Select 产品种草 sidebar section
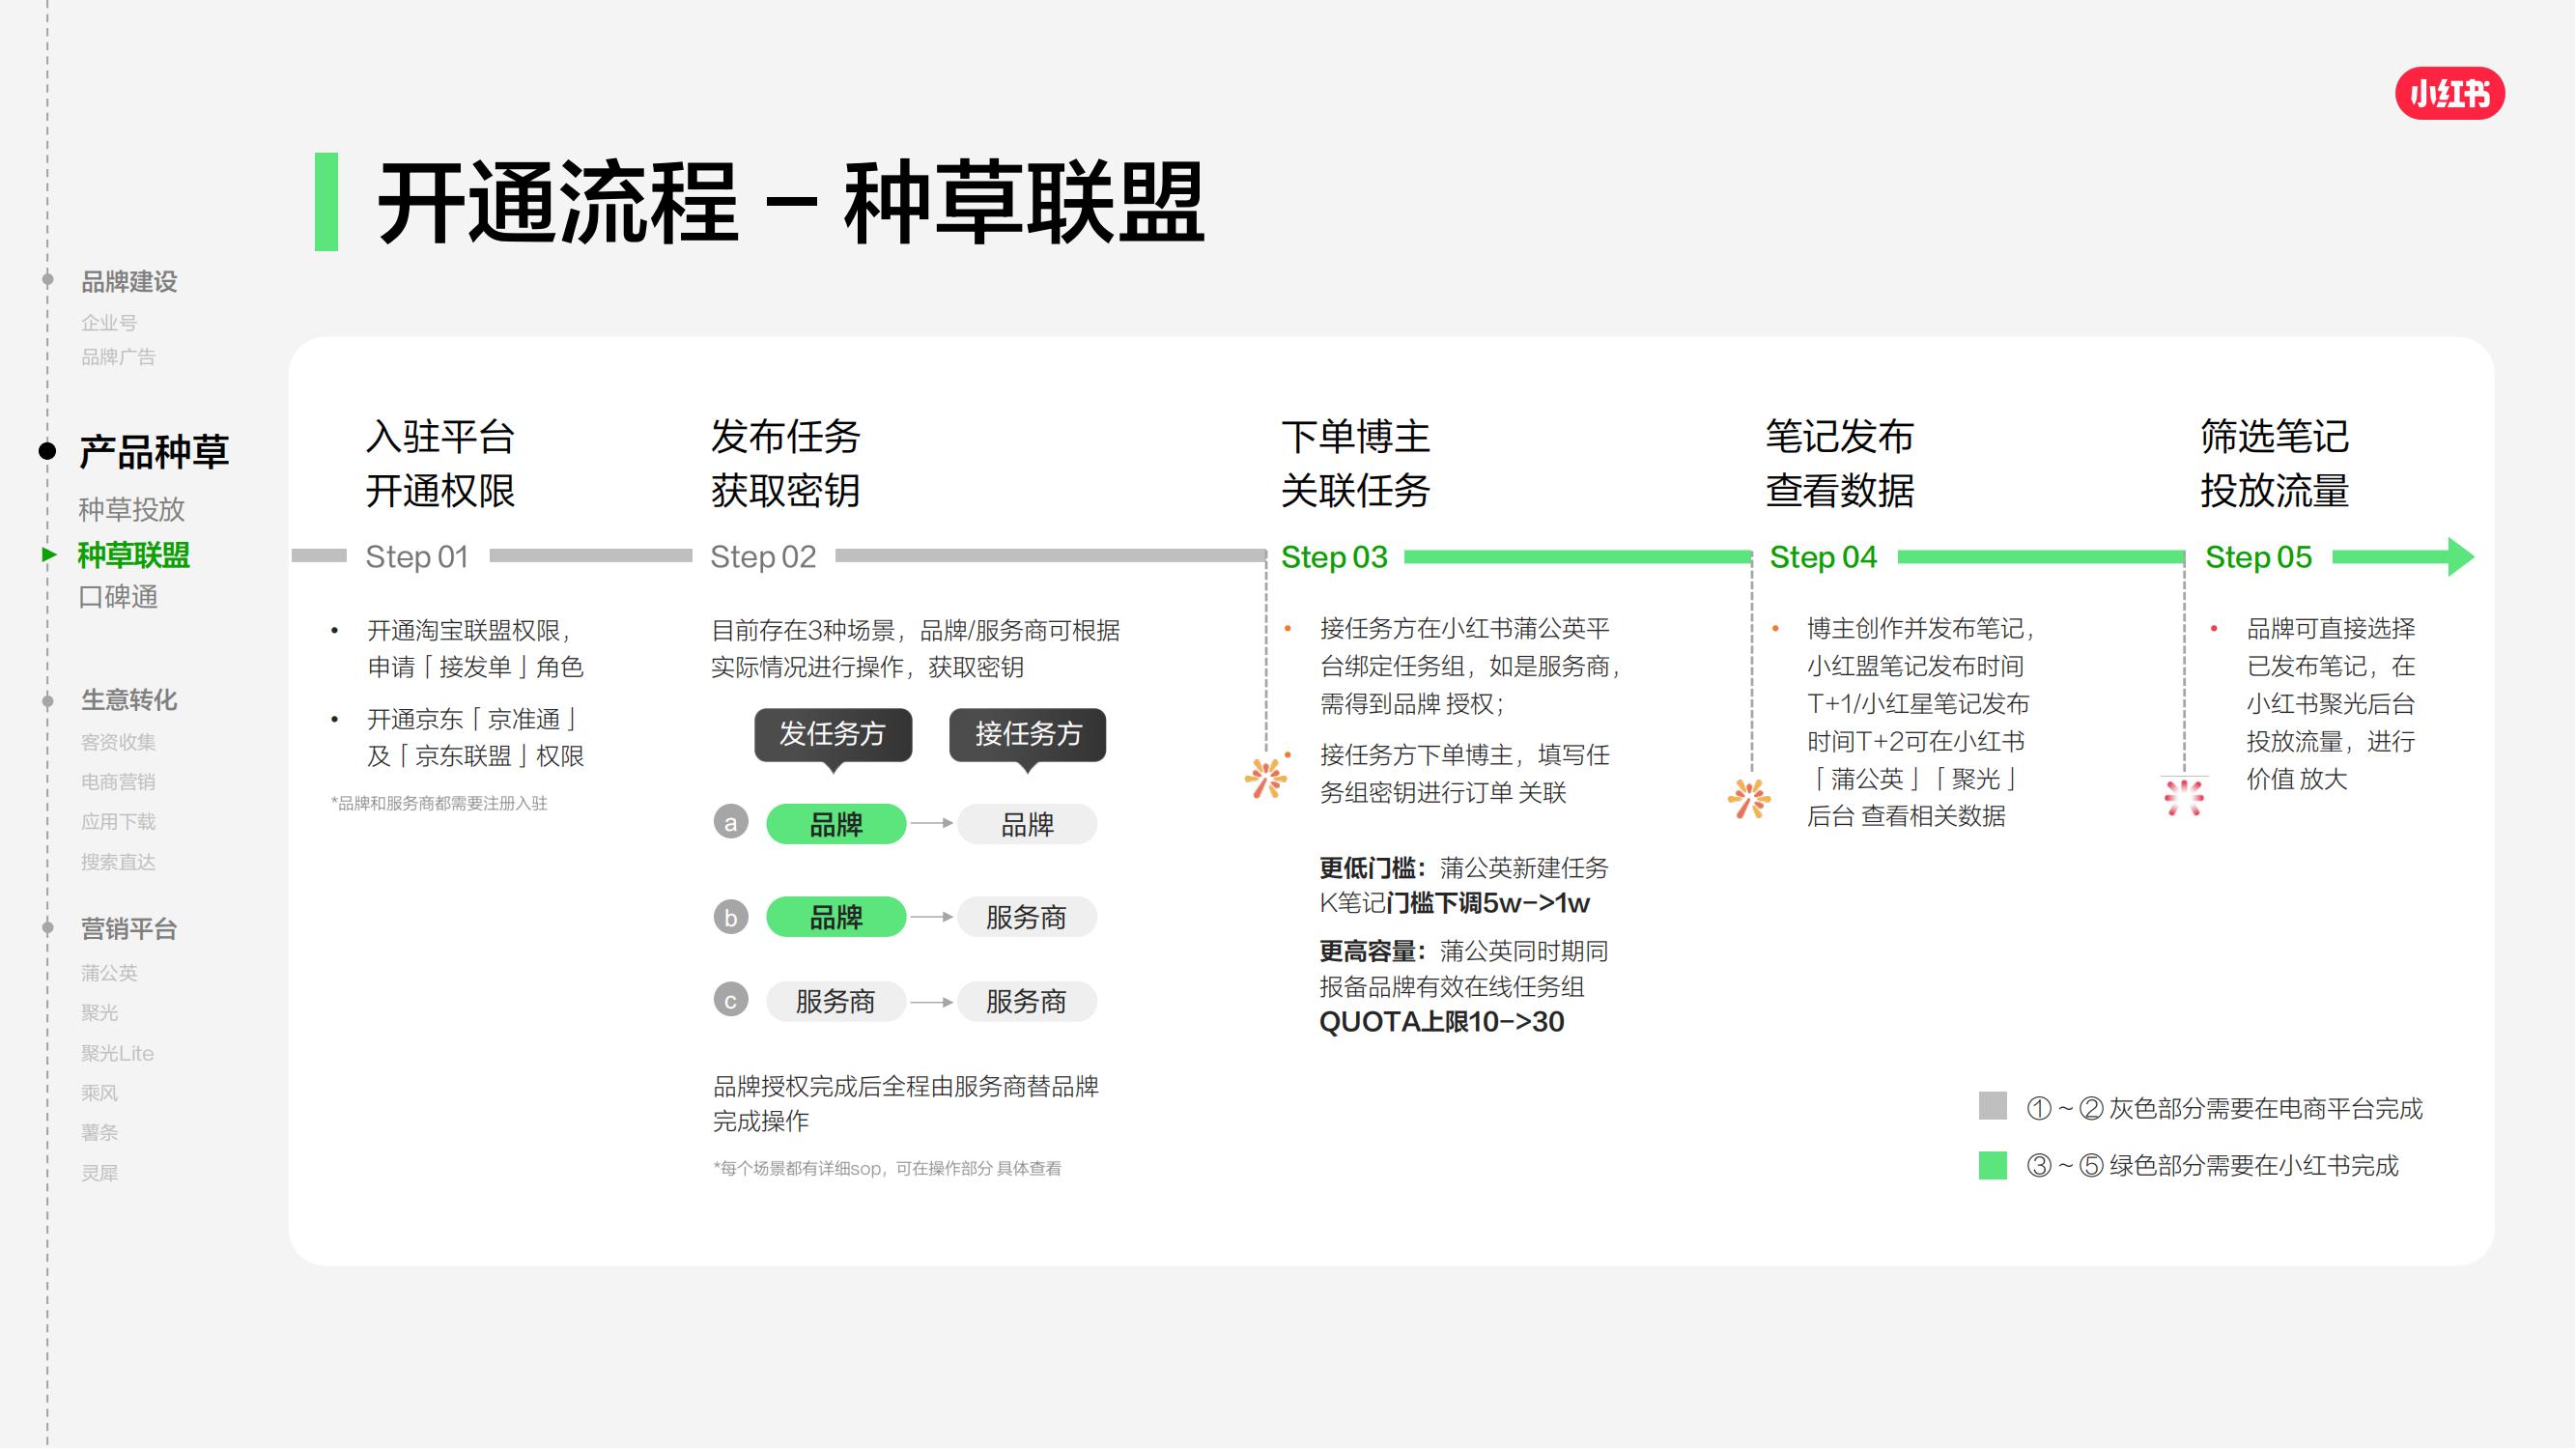 pos(154,452)
